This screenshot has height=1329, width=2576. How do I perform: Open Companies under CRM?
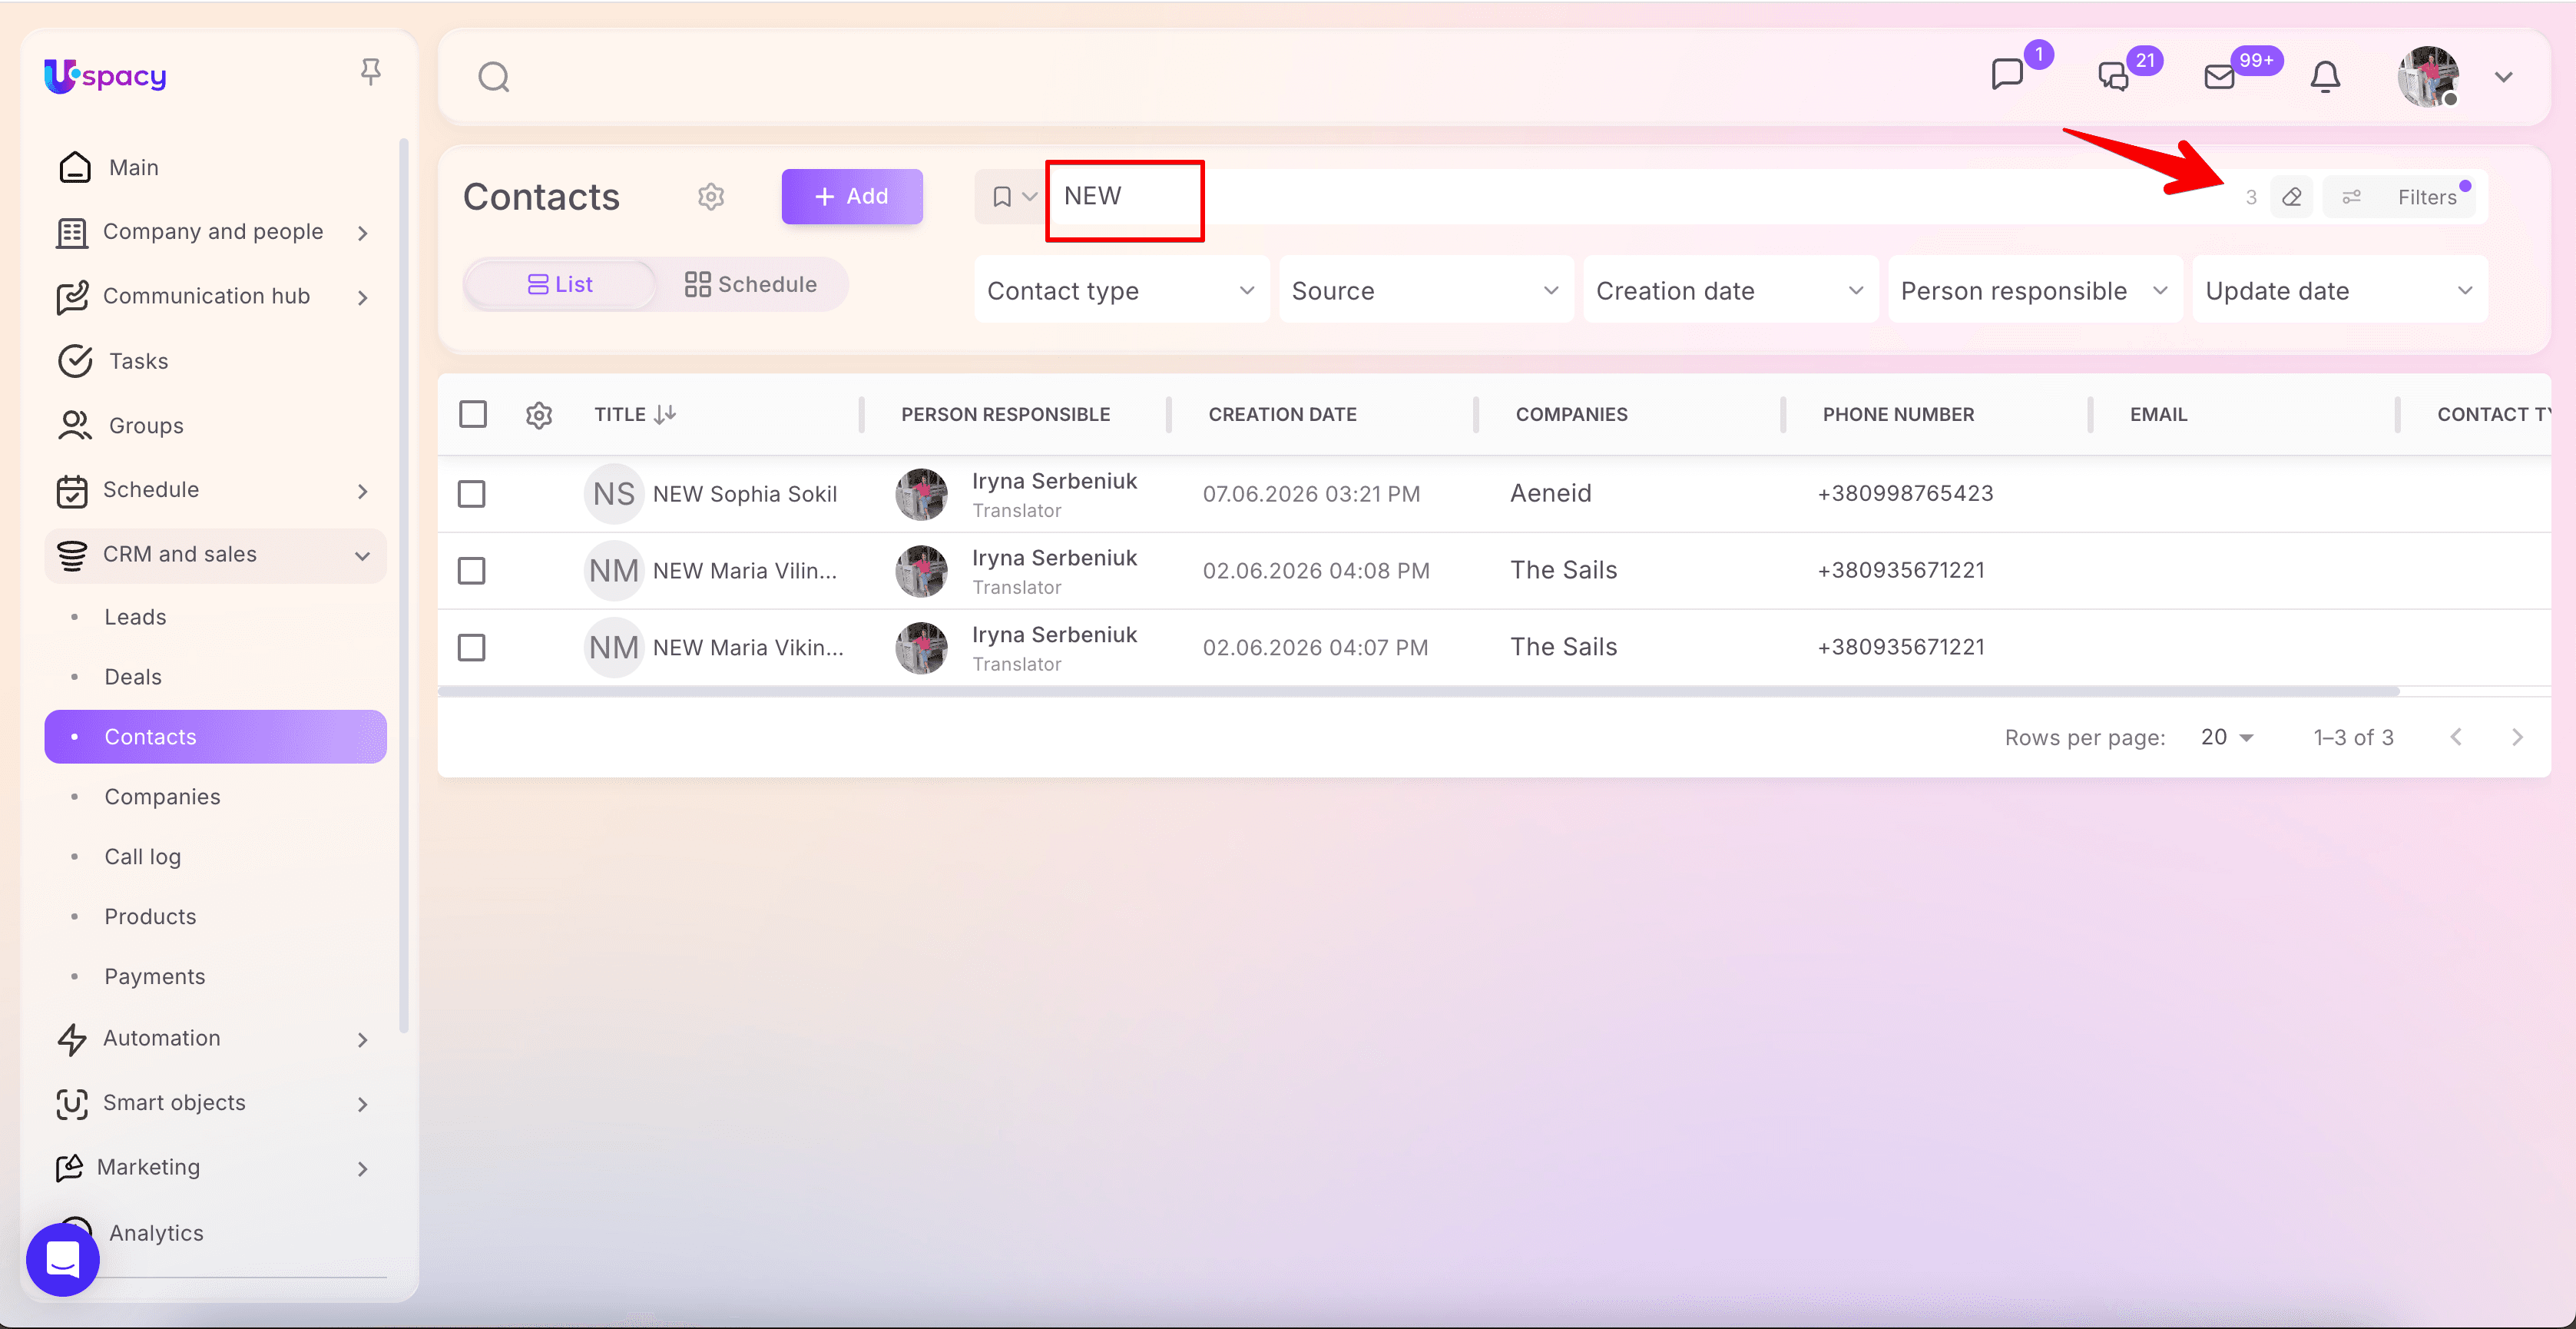162,797
